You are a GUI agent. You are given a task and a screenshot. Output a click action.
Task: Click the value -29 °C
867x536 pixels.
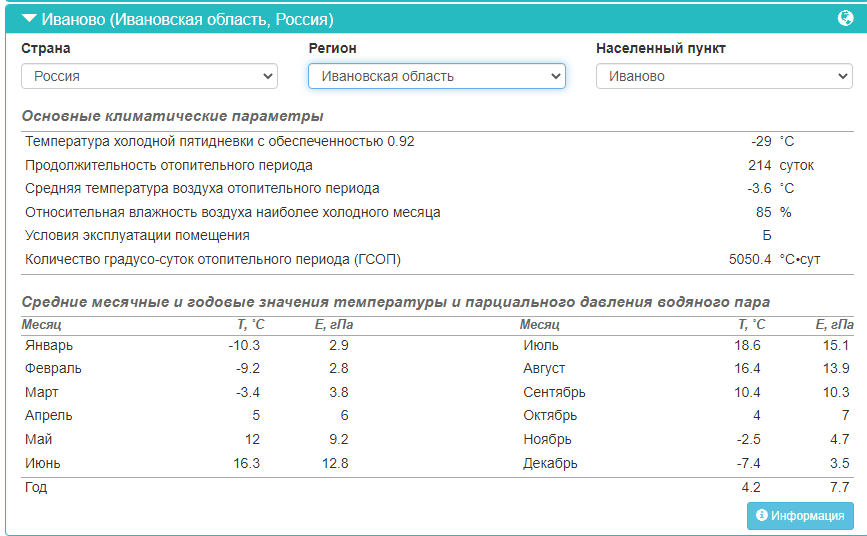772,142
